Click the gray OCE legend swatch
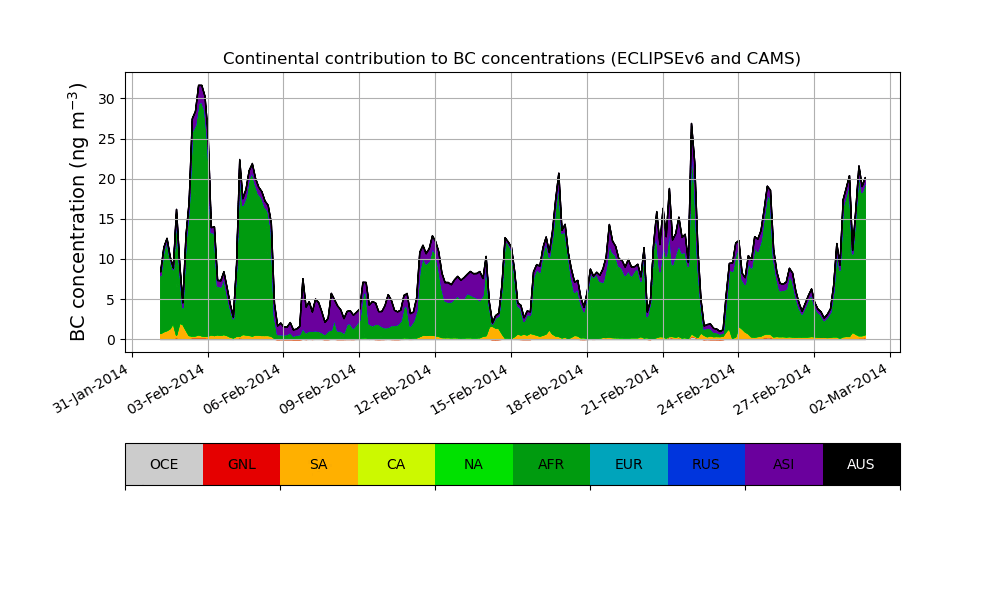This screenshot has width=1000, height=600. click(164, 464)
